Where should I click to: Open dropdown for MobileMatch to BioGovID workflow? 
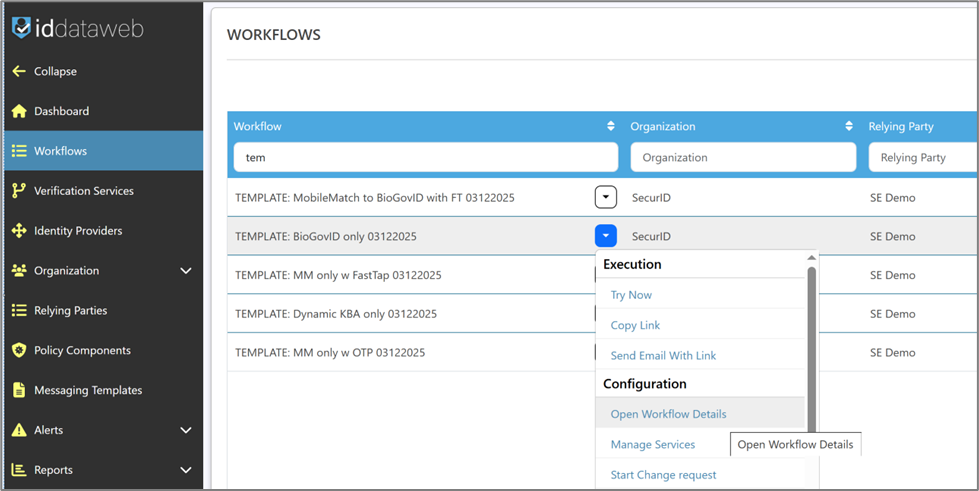(605, 197)
